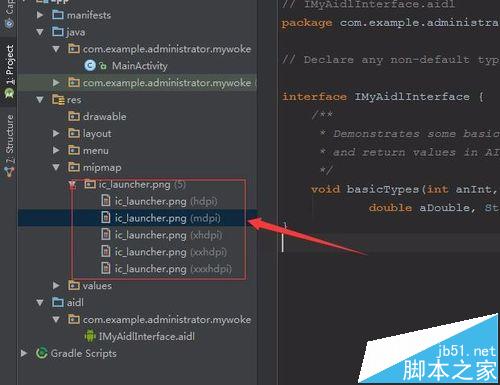
Task: Click the values folder icon
Action: pyautogui.click(x=74, y=285)
